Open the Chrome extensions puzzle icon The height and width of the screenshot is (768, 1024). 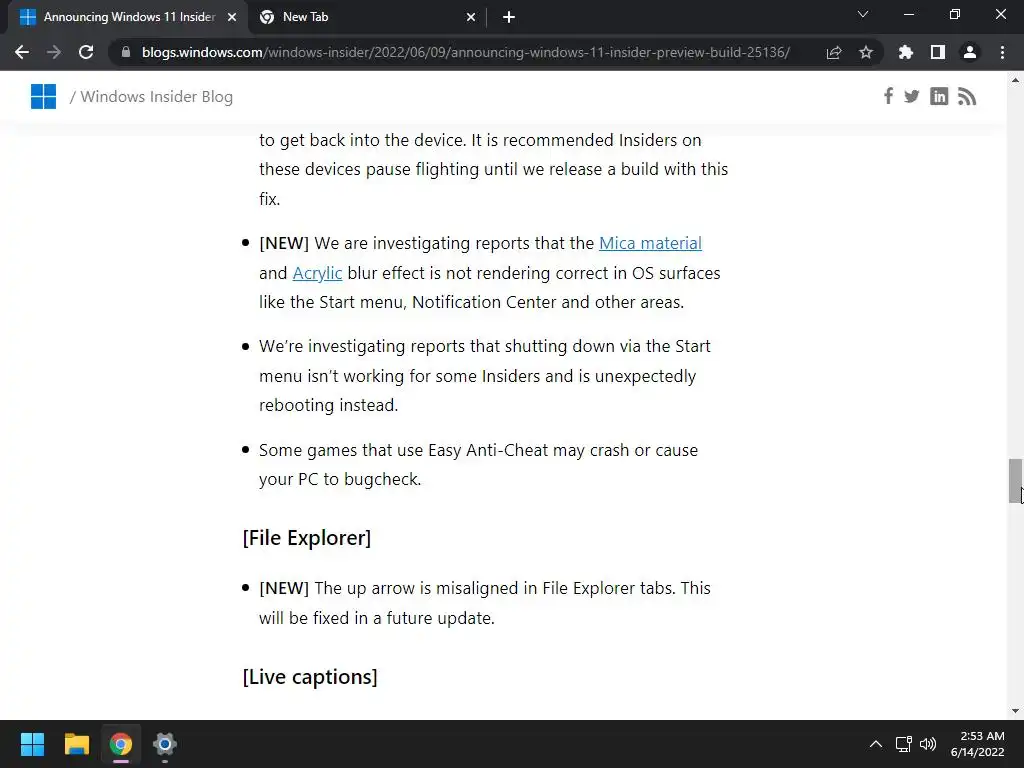906,52
